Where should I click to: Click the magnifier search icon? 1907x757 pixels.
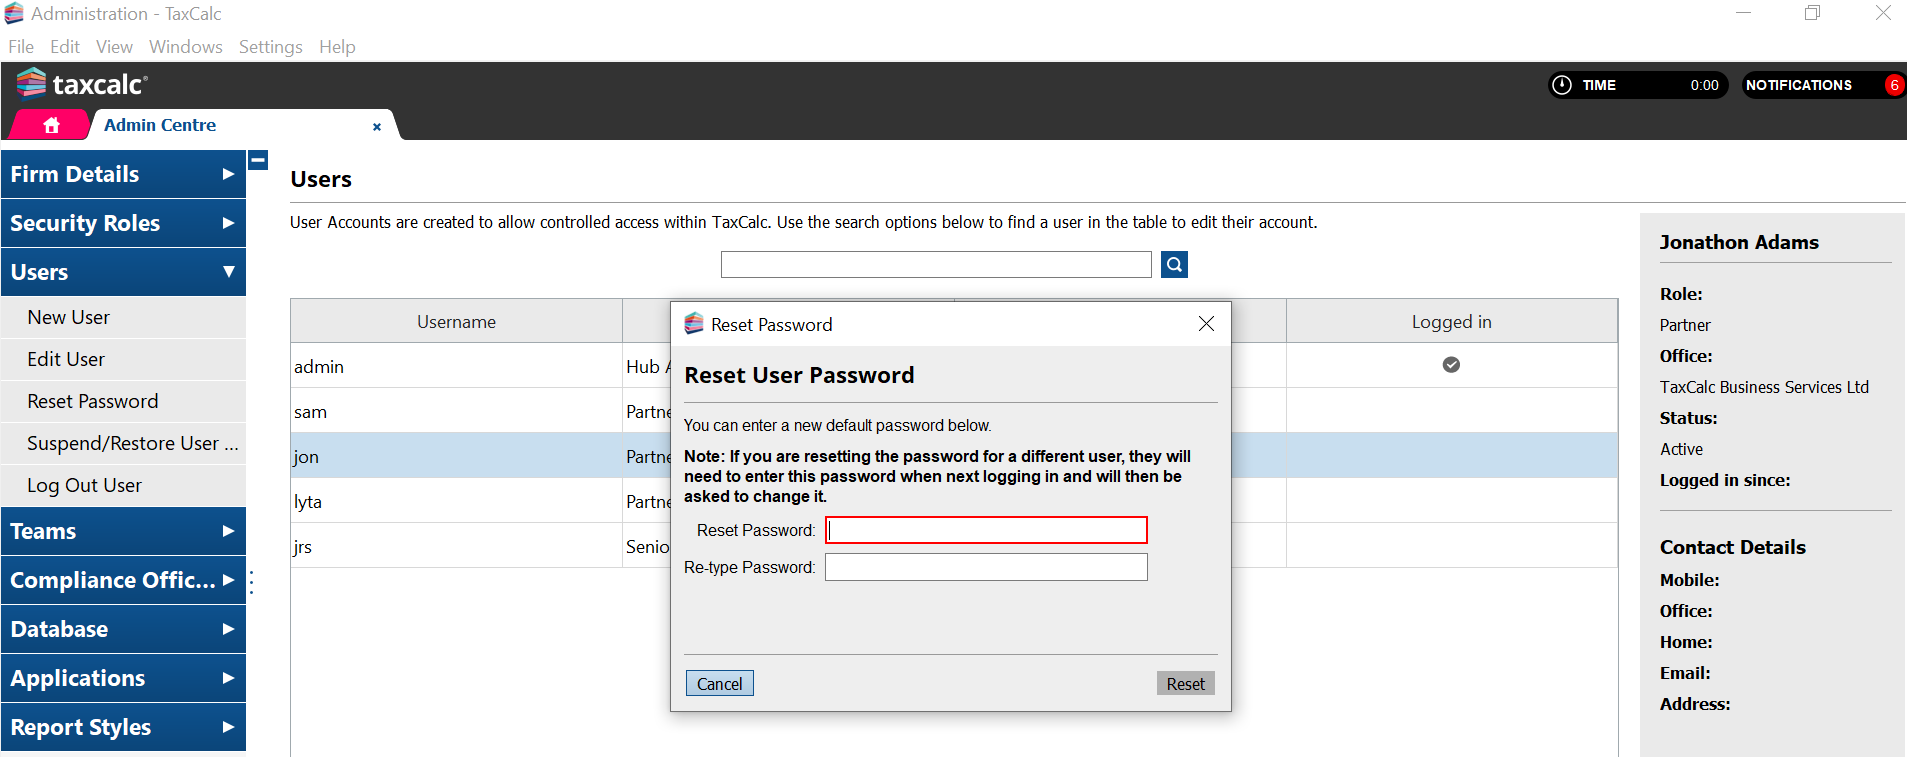point(1174,265)
